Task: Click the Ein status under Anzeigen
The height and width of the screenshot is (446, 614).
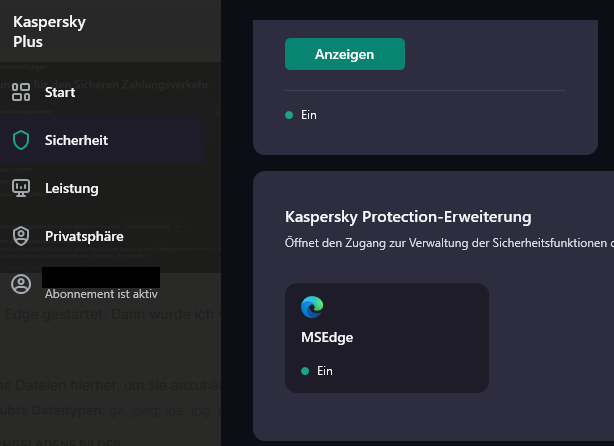Action: pyautogui.click(x=309, y=115)
